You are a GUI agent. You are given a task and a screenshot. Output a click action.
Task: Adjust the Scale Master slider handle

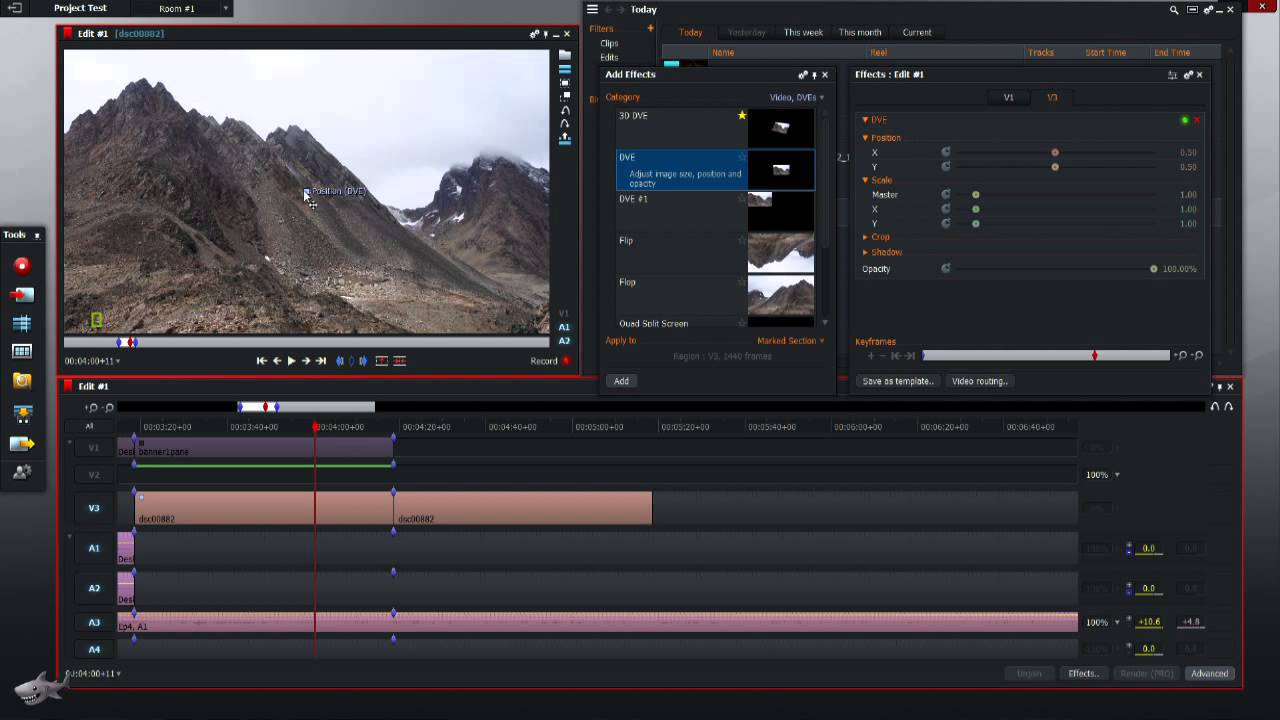pyautogui.click(x=976, y=195)
